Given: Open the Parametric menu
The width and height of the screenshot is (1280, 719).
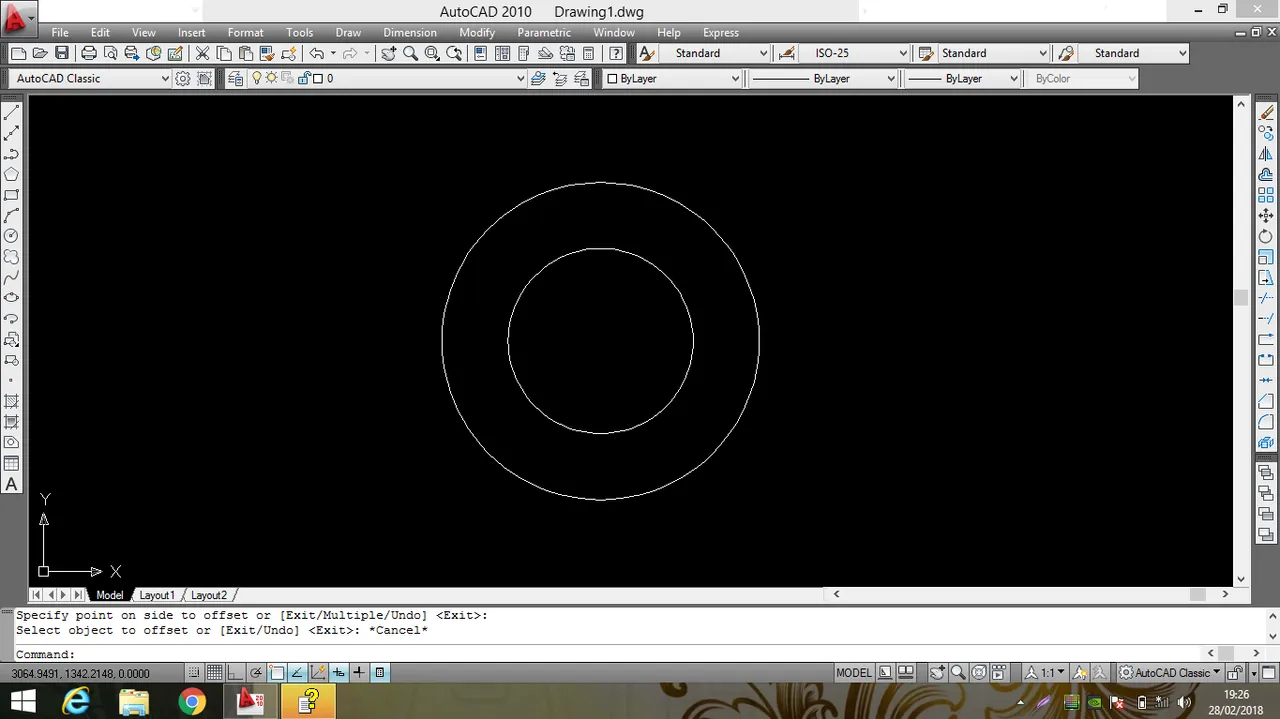Looking at the screenshot, I should click(544, 33).
